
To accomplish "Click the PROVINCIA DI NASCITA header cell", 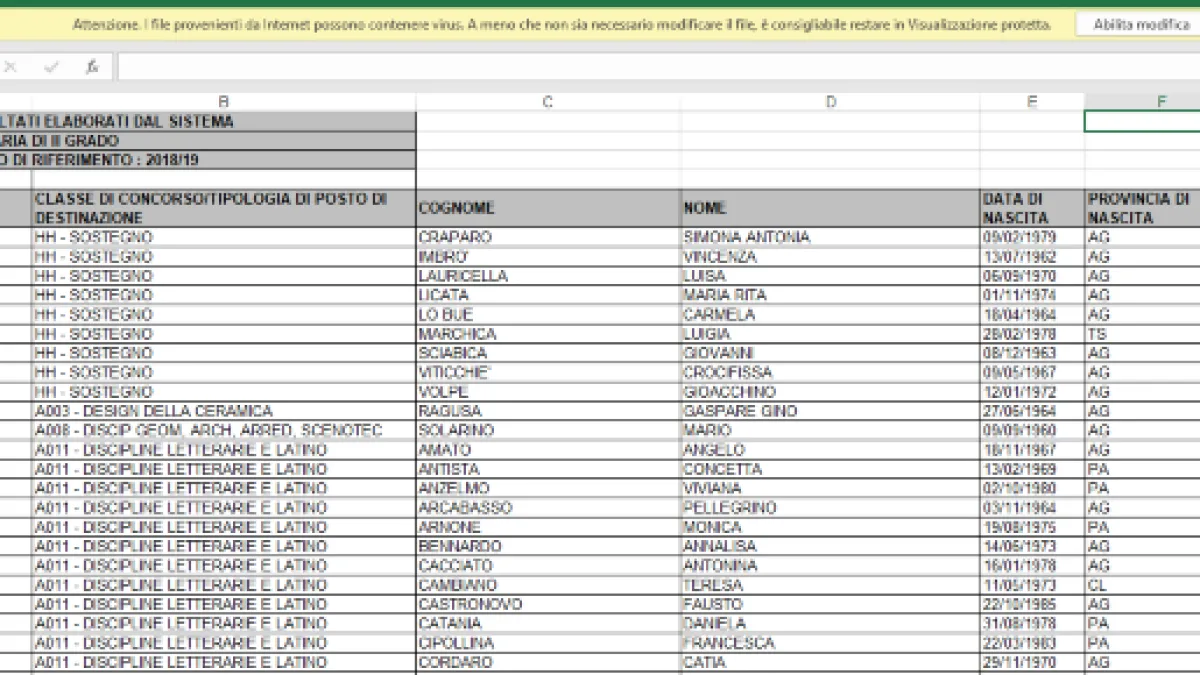I will tap(1142, 208).
